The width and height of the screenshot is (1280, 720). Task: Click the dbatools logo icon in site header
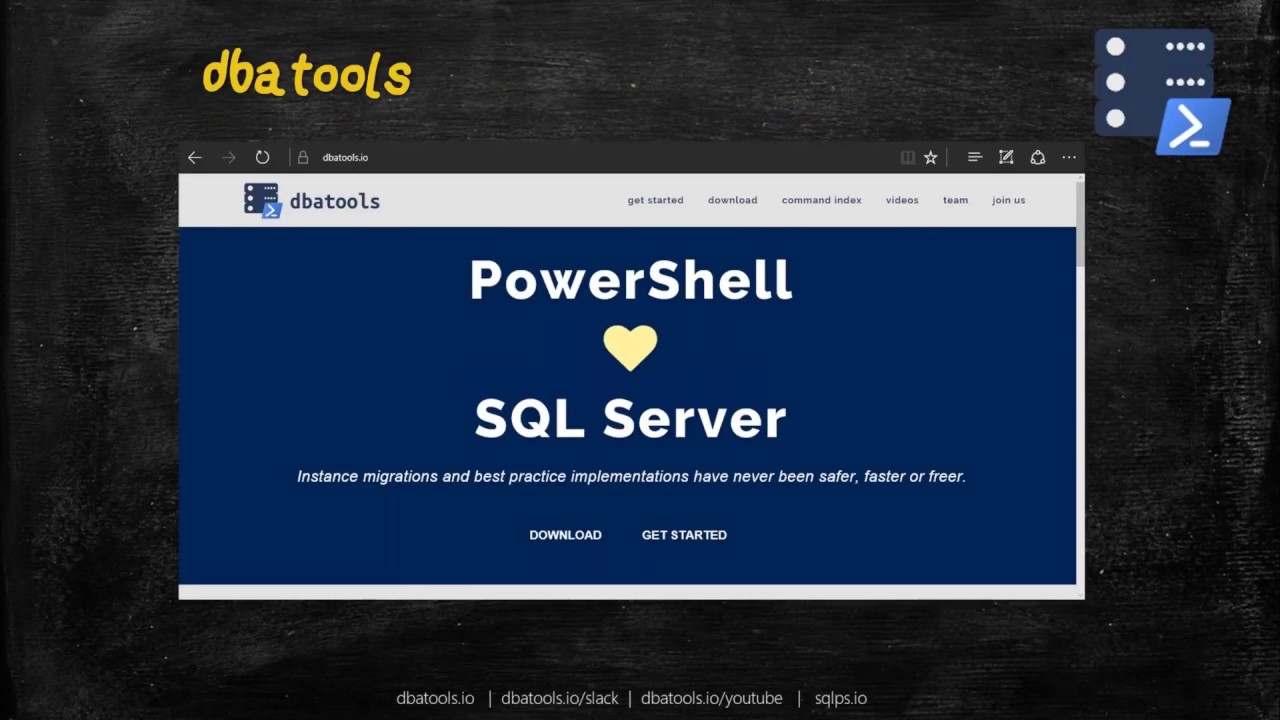pyautogui.click(x=262, y=200)
